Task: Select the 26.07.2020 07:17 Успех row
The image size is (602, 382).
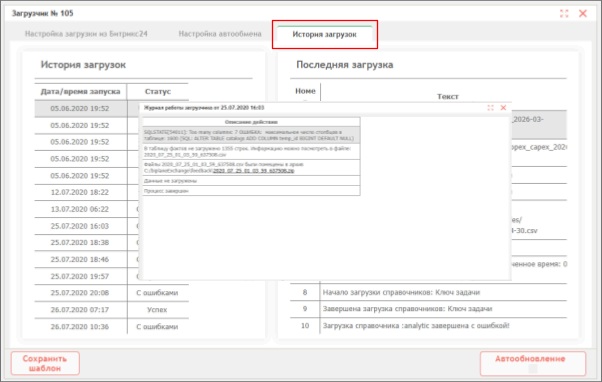Action: pyautogui.click(x=112, y=309)
